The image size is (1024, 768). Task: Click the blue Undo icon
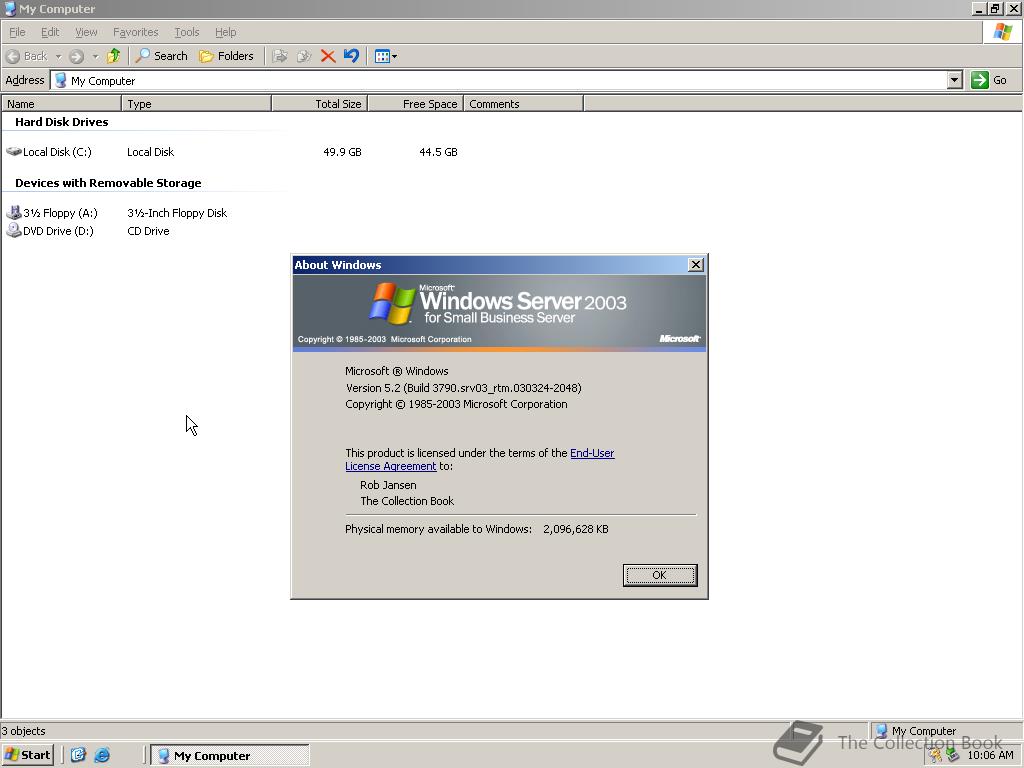tap(351, 56)
